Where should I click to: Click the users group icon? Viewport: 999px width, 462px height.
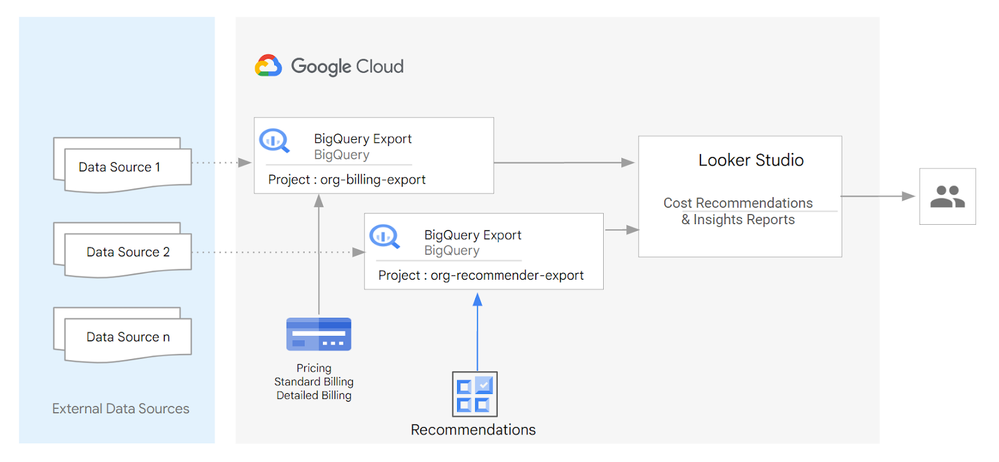click(947, 196)
